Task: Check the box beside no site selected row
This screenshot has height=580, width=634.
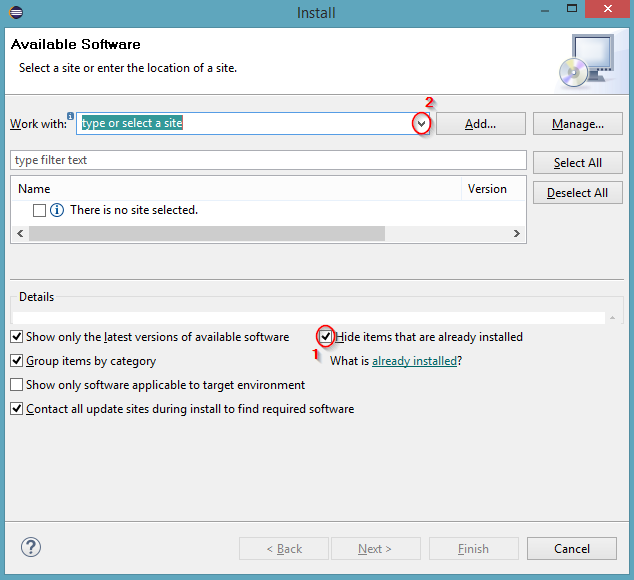Action: pos(39,210)
